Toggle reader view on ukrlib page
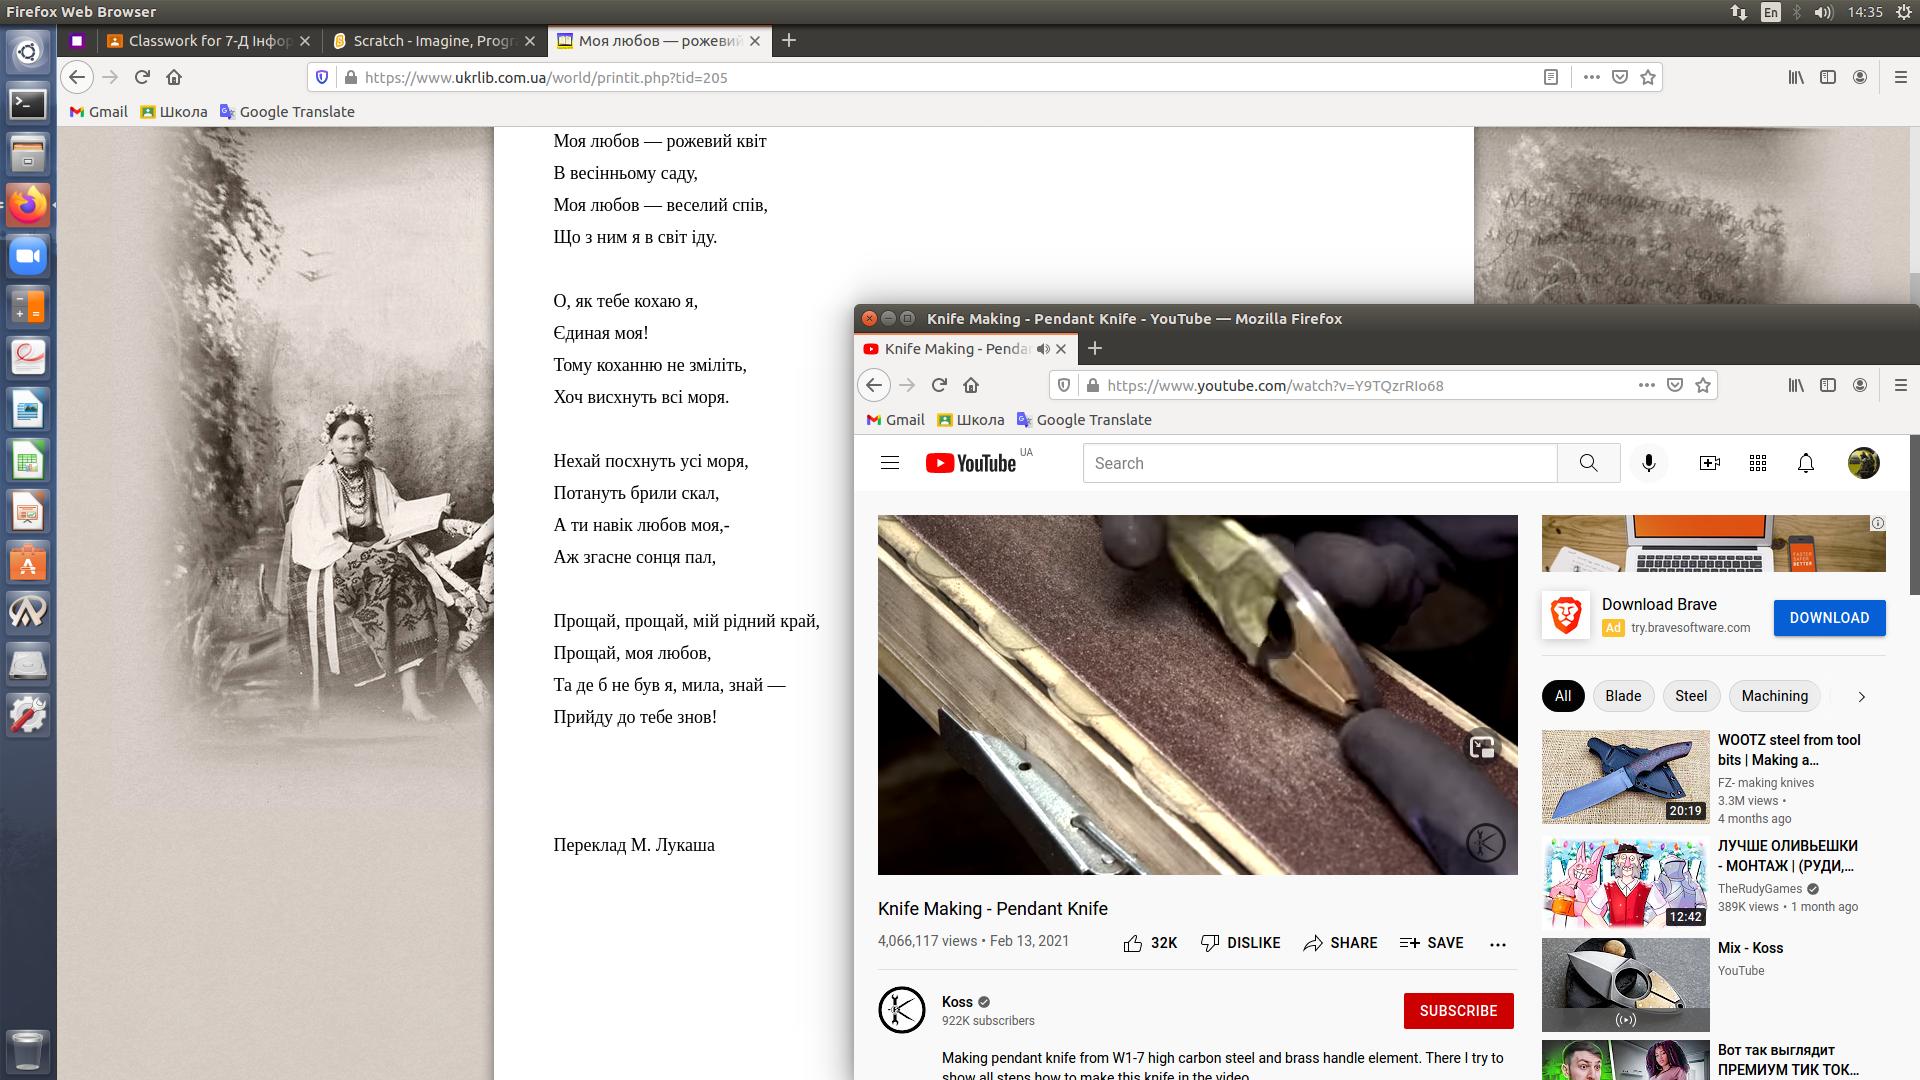The width and height of the screenshot is (1920, 1080). coord(1550,77)
